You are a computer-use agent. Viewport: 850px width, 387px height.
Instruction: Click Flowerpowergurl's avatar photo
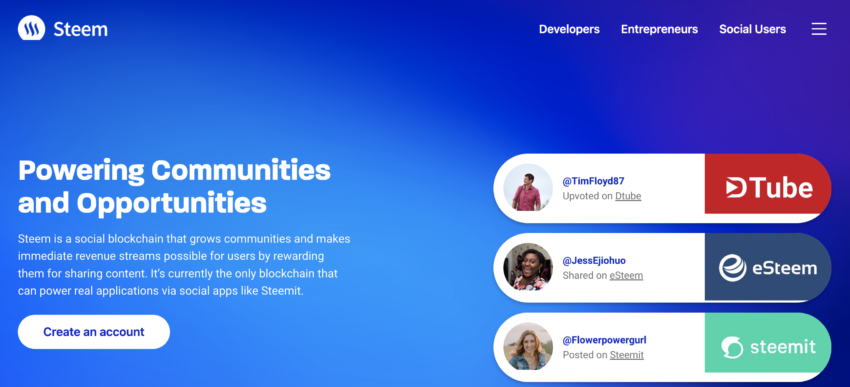coord(527,347)
